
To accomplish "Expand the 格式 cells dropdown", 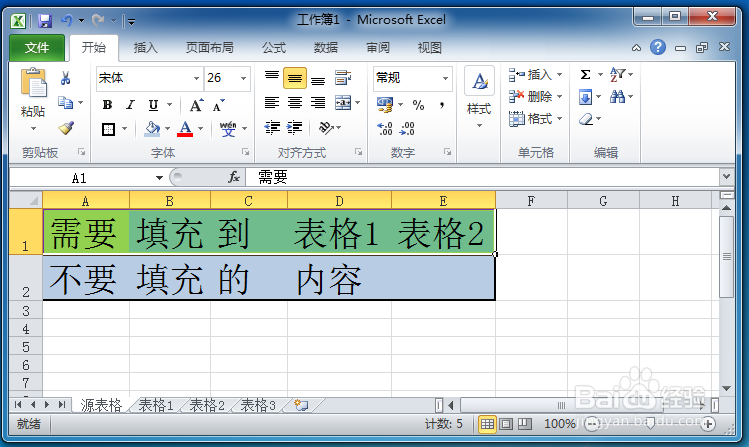I will [x=559, y=118].
